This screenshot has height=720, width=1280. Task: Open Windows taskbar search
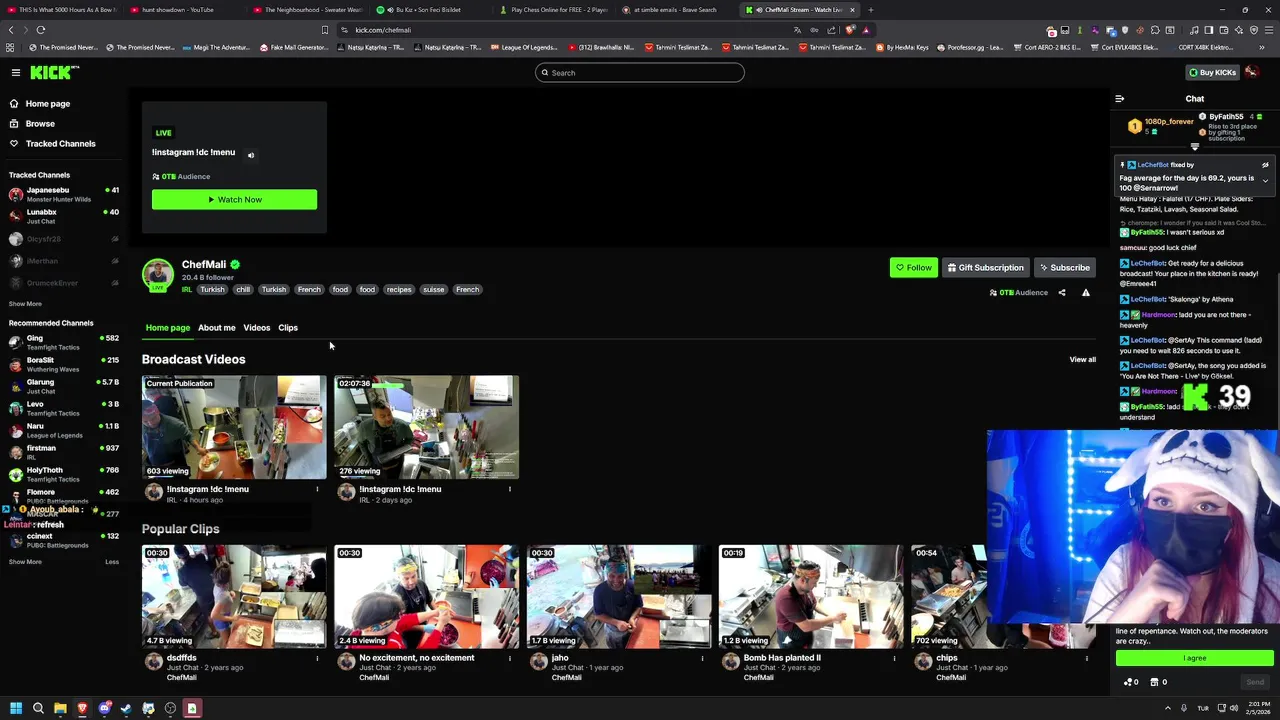coord(38,709)
